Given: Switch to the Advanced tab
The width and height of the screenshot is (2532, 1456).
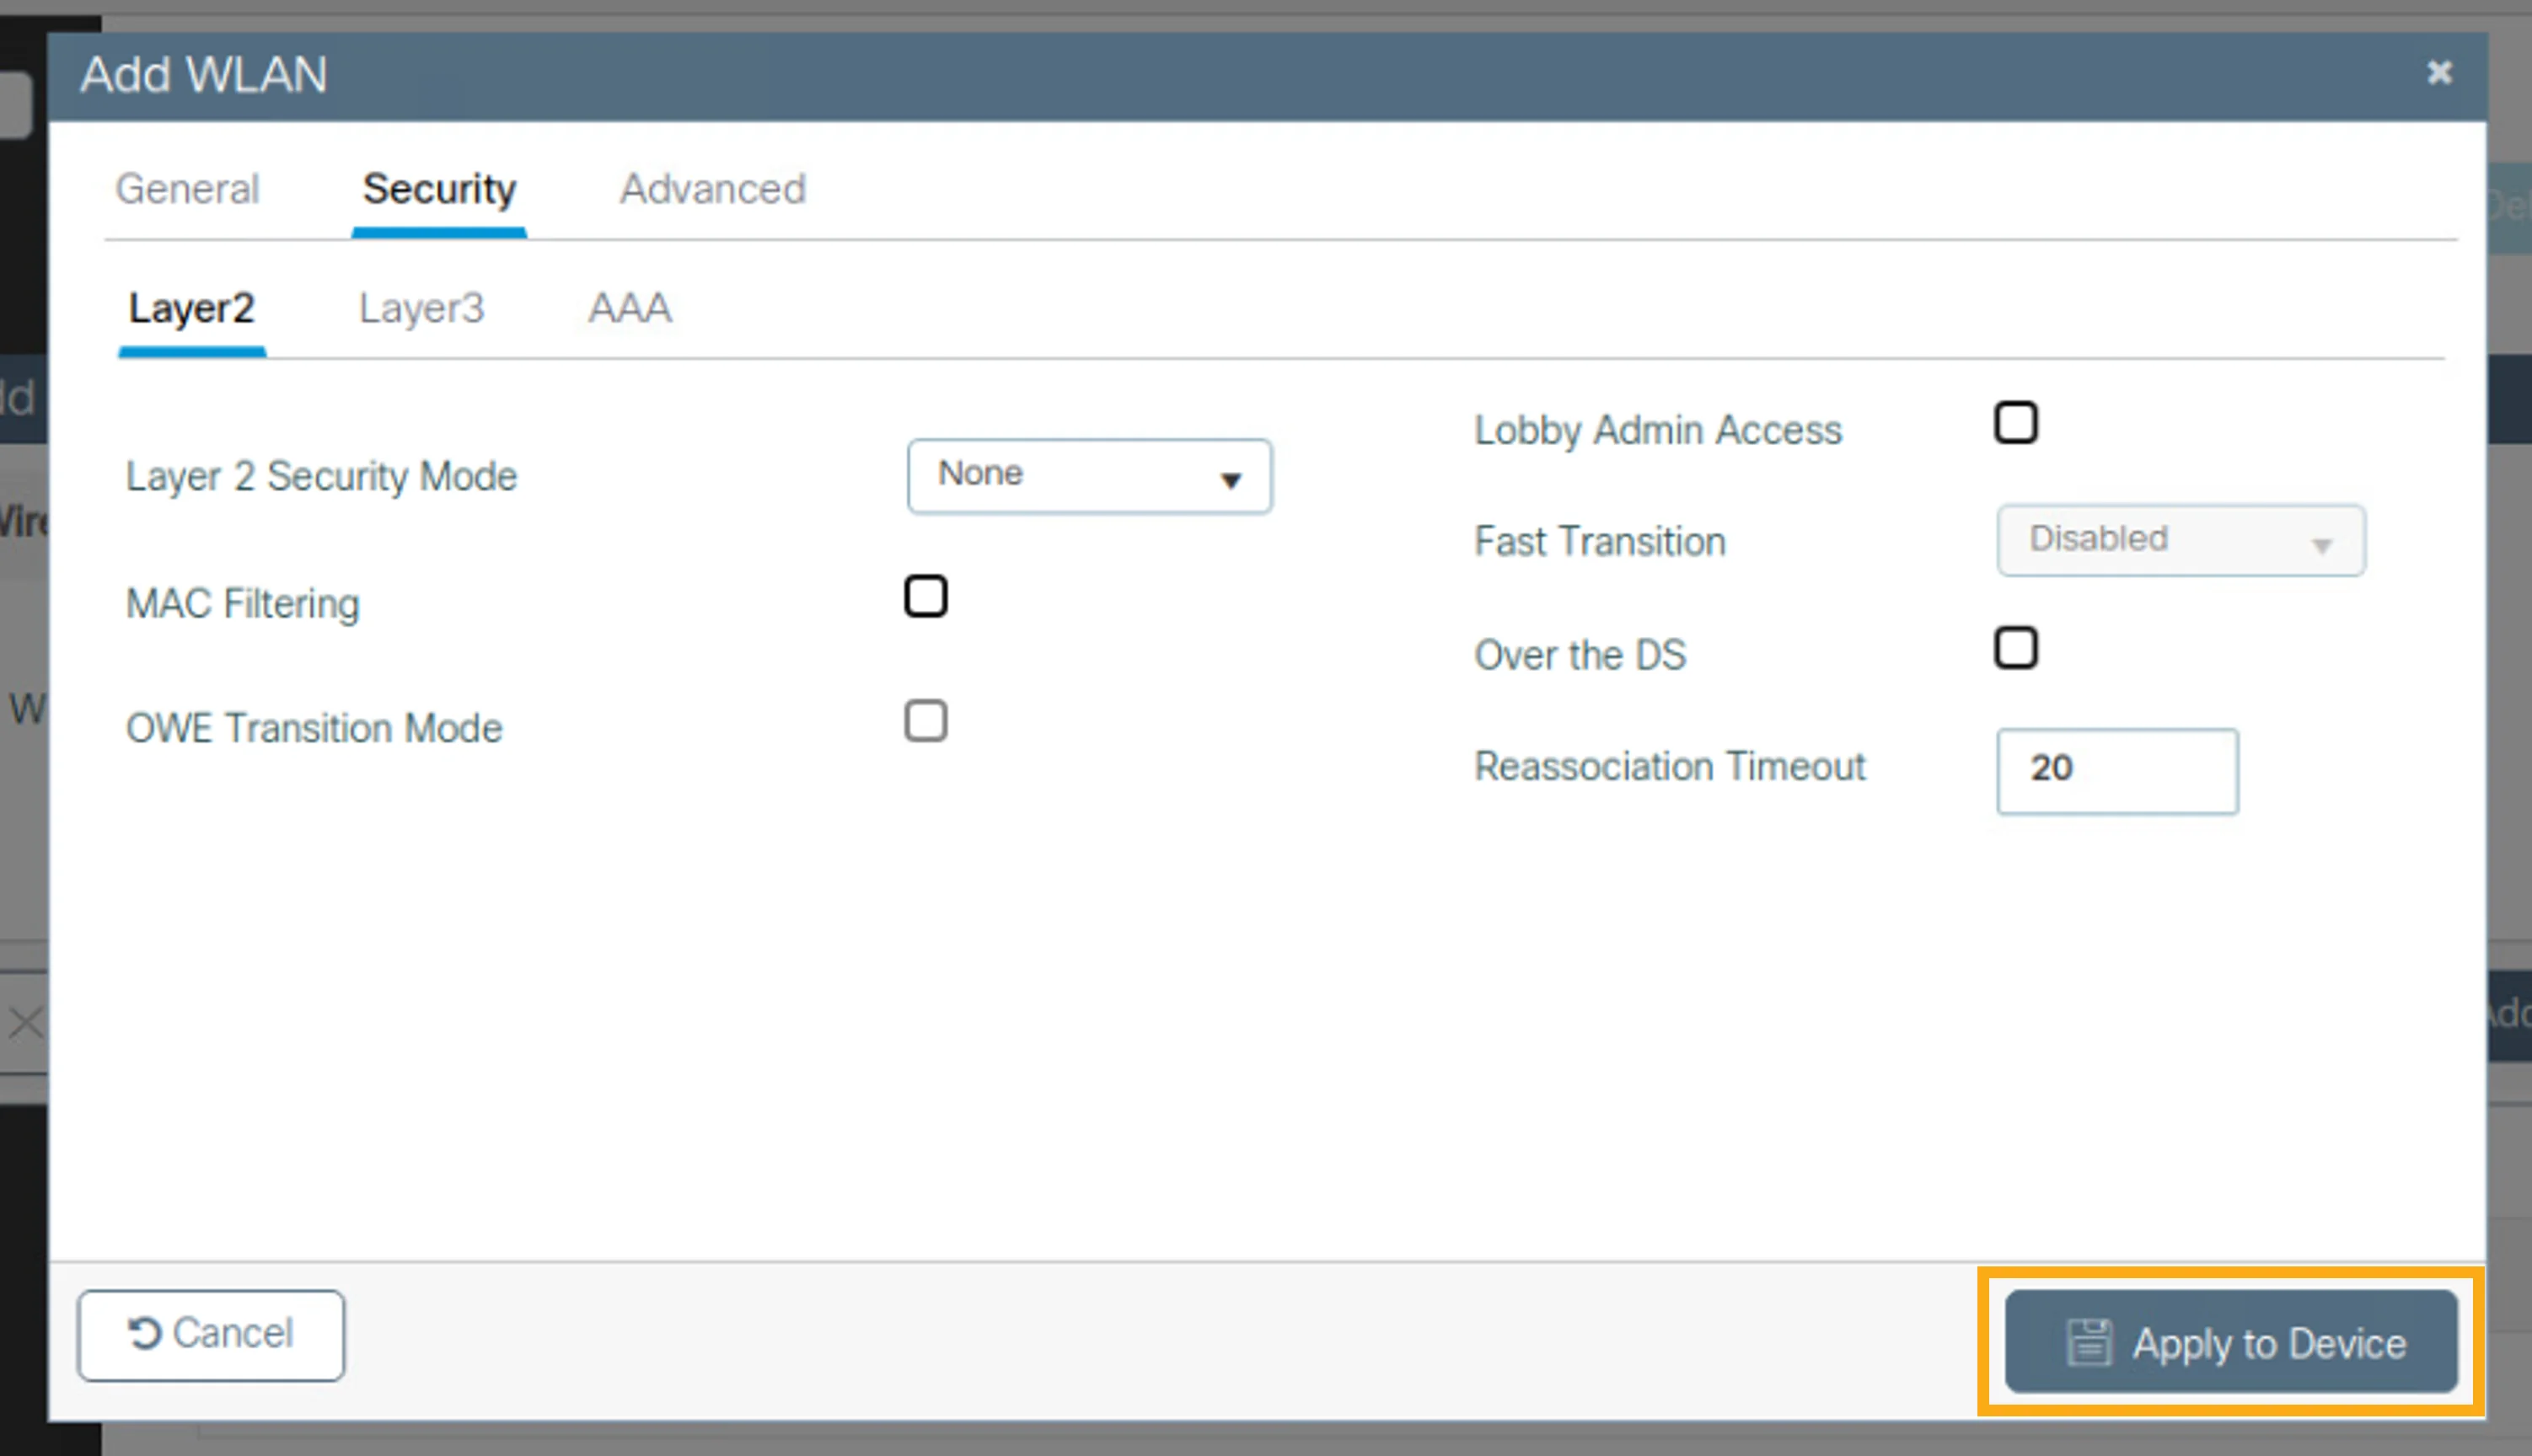Looking at the screenshot, I should 713,189.
